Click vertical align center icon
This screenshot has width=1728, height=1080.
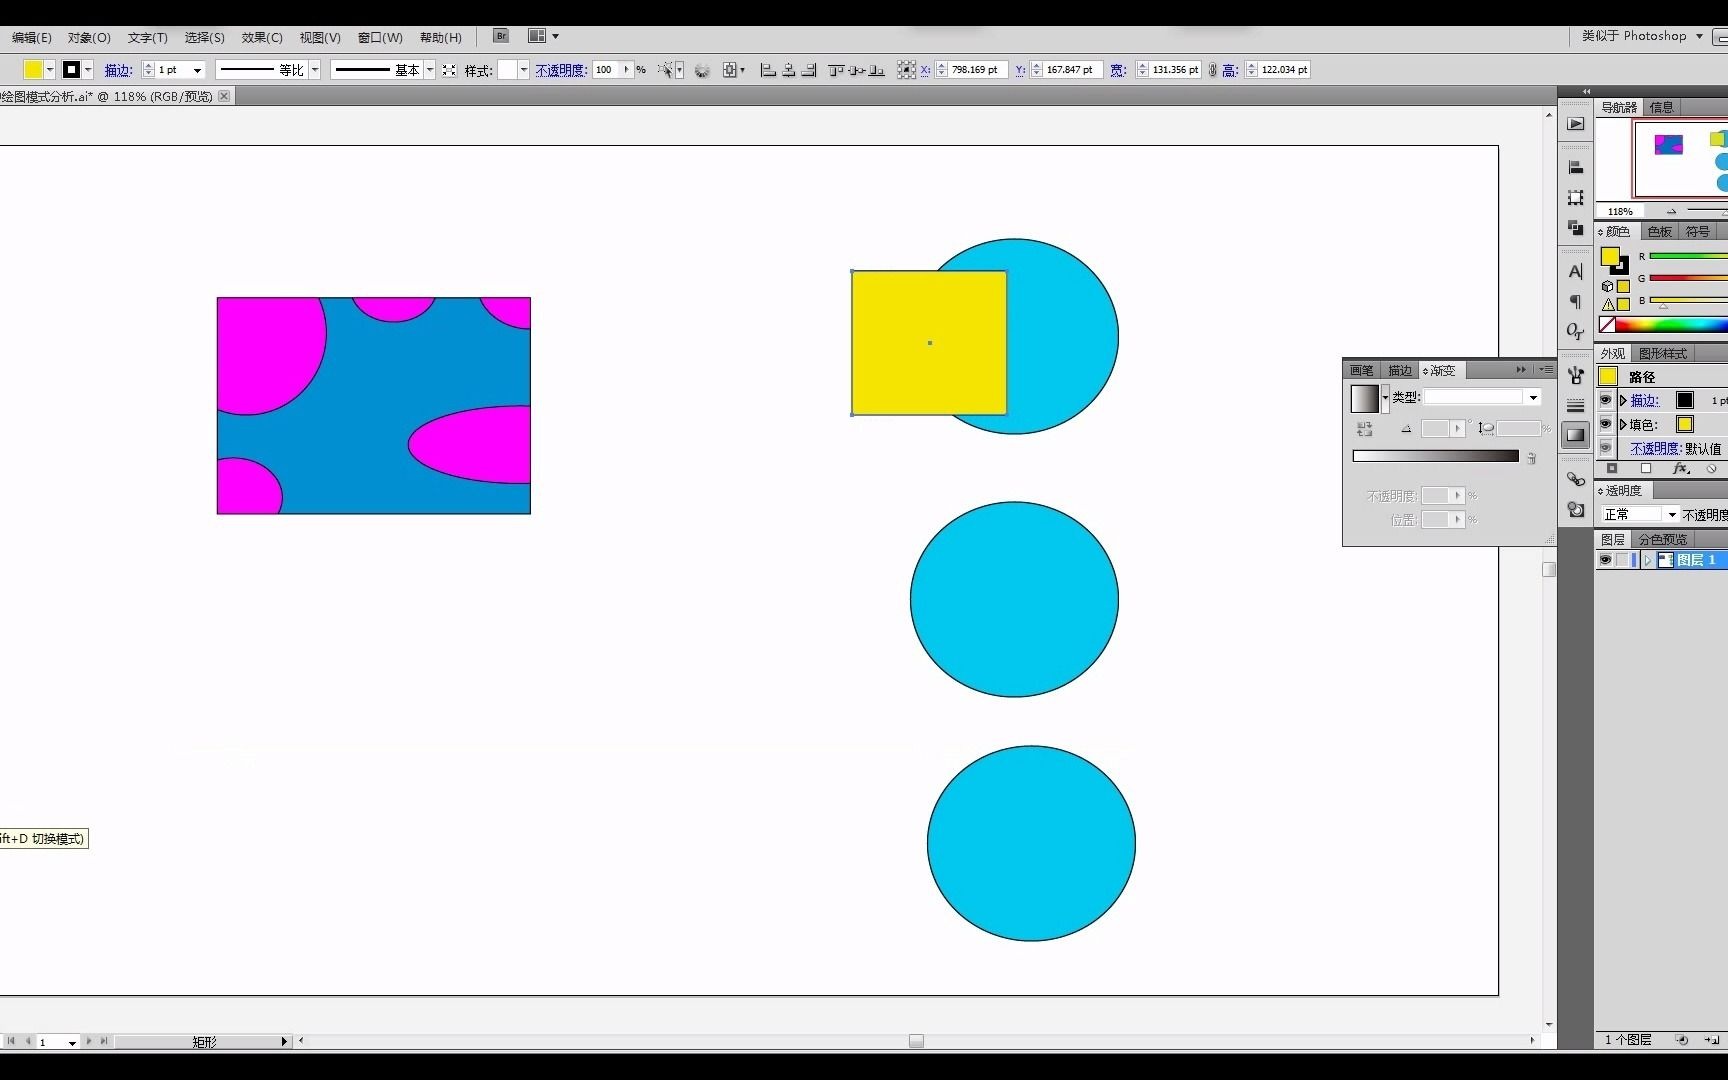click(x=856, y=70)
